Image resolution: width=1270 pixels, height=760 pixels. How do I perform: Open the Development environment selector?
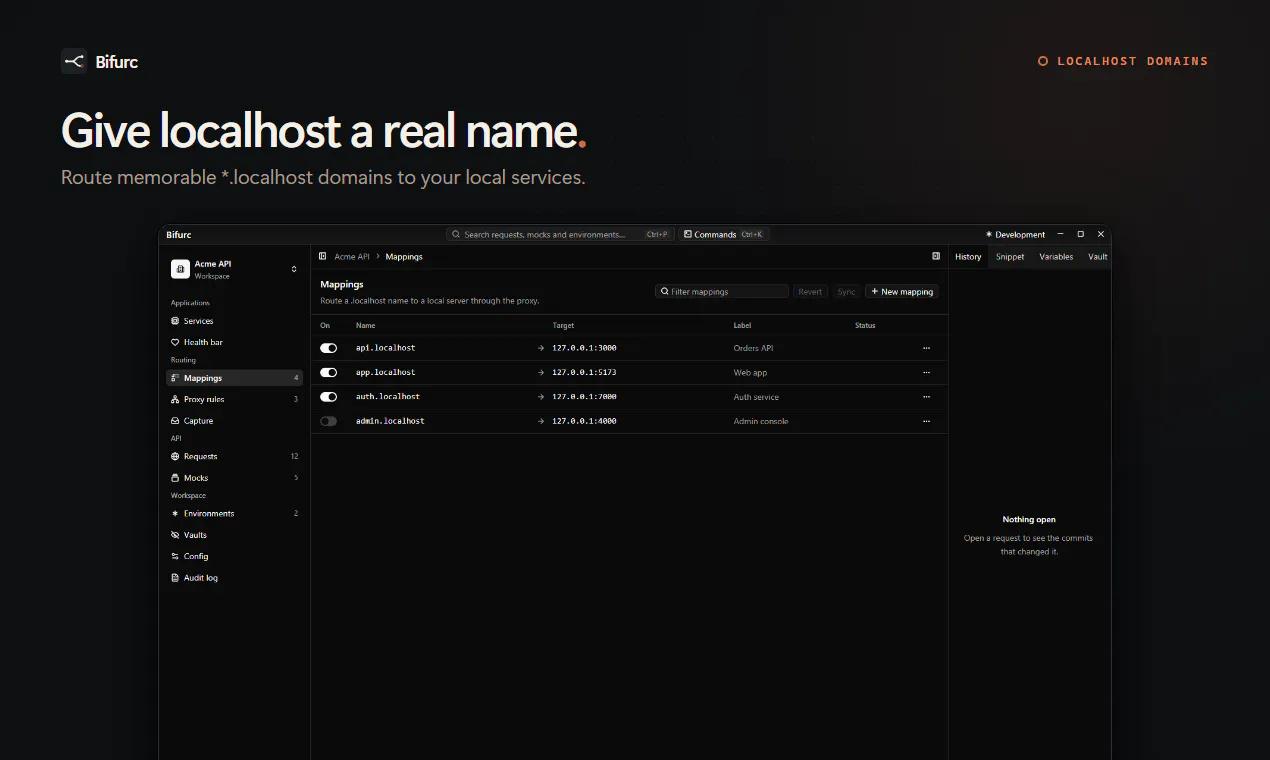pos(1015,235)
